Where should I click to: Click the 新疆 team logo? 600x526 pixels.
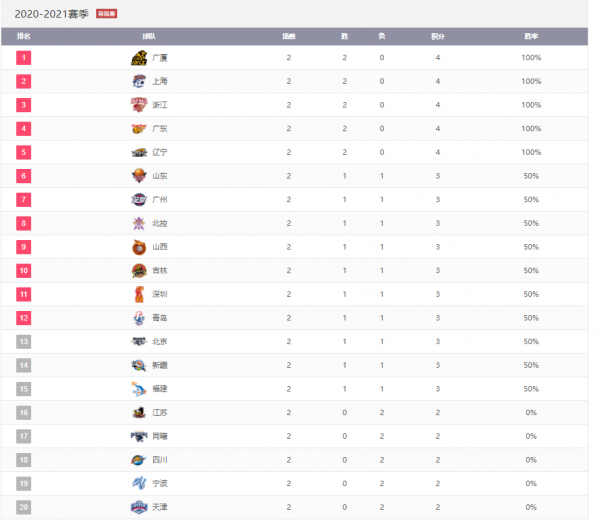tap(139, 365)
